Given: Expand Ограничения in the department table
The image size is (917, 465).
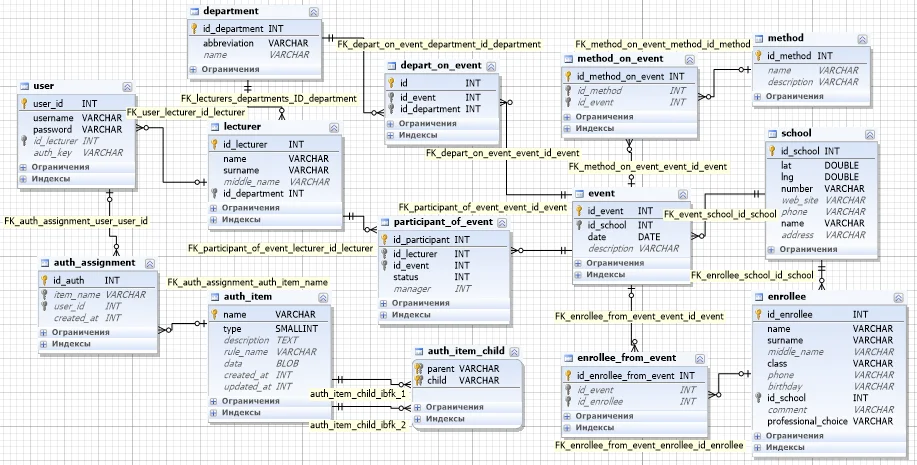Looking at the screenshot, I should pyautogui.click(x=194, y=69).
